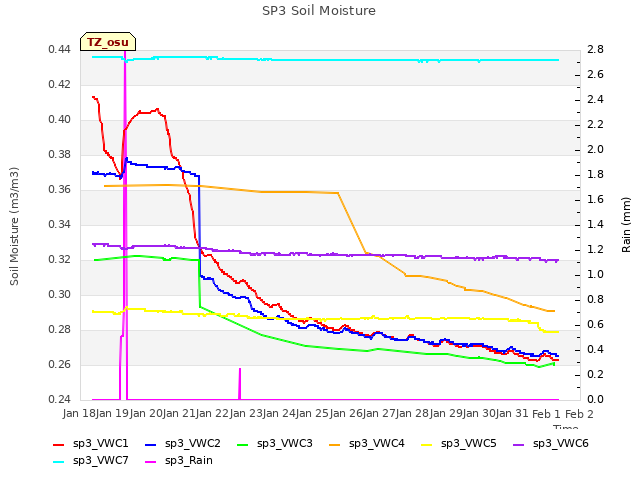Click the sp3_VWC1 red legend swatch
This screenshot has height=480, width=640.
59,445
